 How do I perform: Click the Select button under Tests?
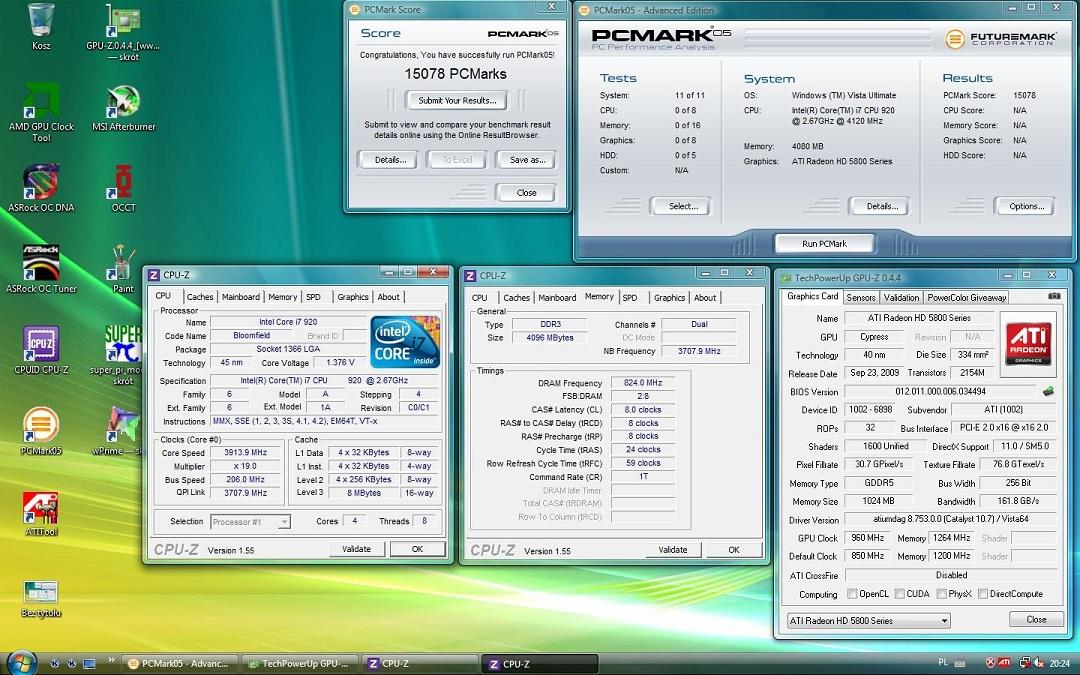pyautogui.click(x=683, y=206)
